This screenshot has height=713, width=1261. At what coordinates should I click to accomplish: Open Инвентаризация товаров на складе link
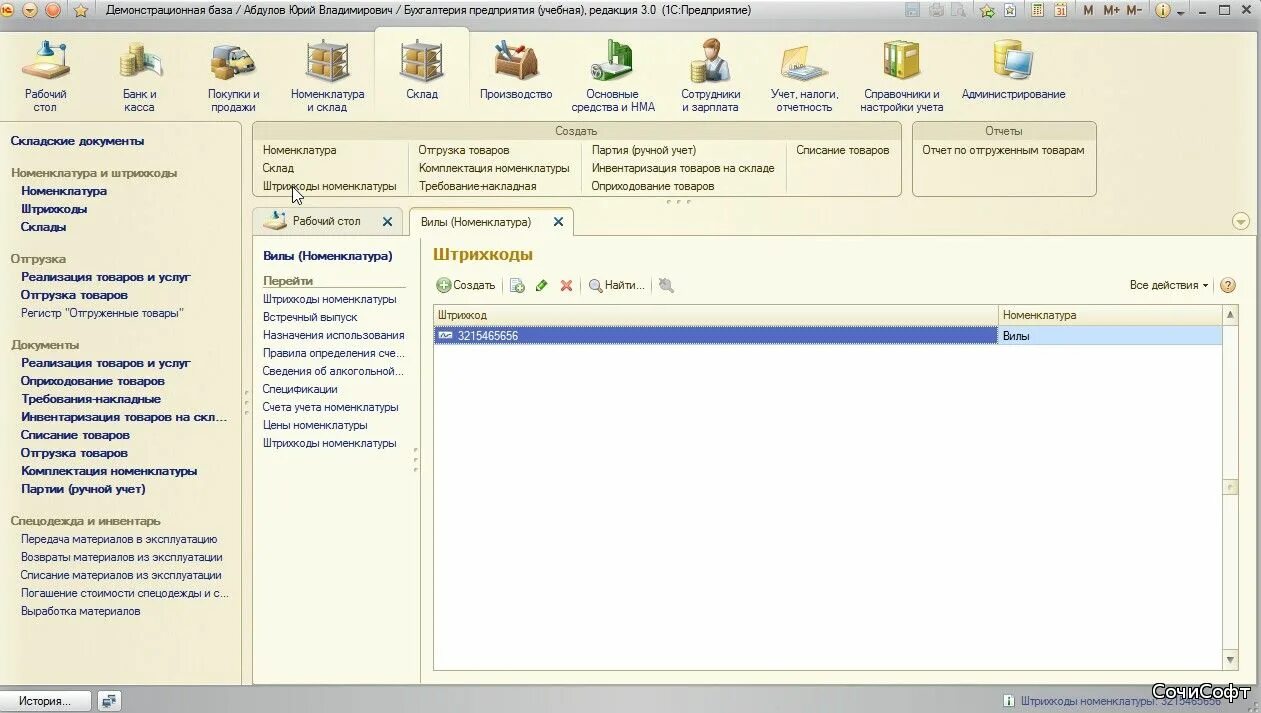pyautogui.click(x=683, y=168)
